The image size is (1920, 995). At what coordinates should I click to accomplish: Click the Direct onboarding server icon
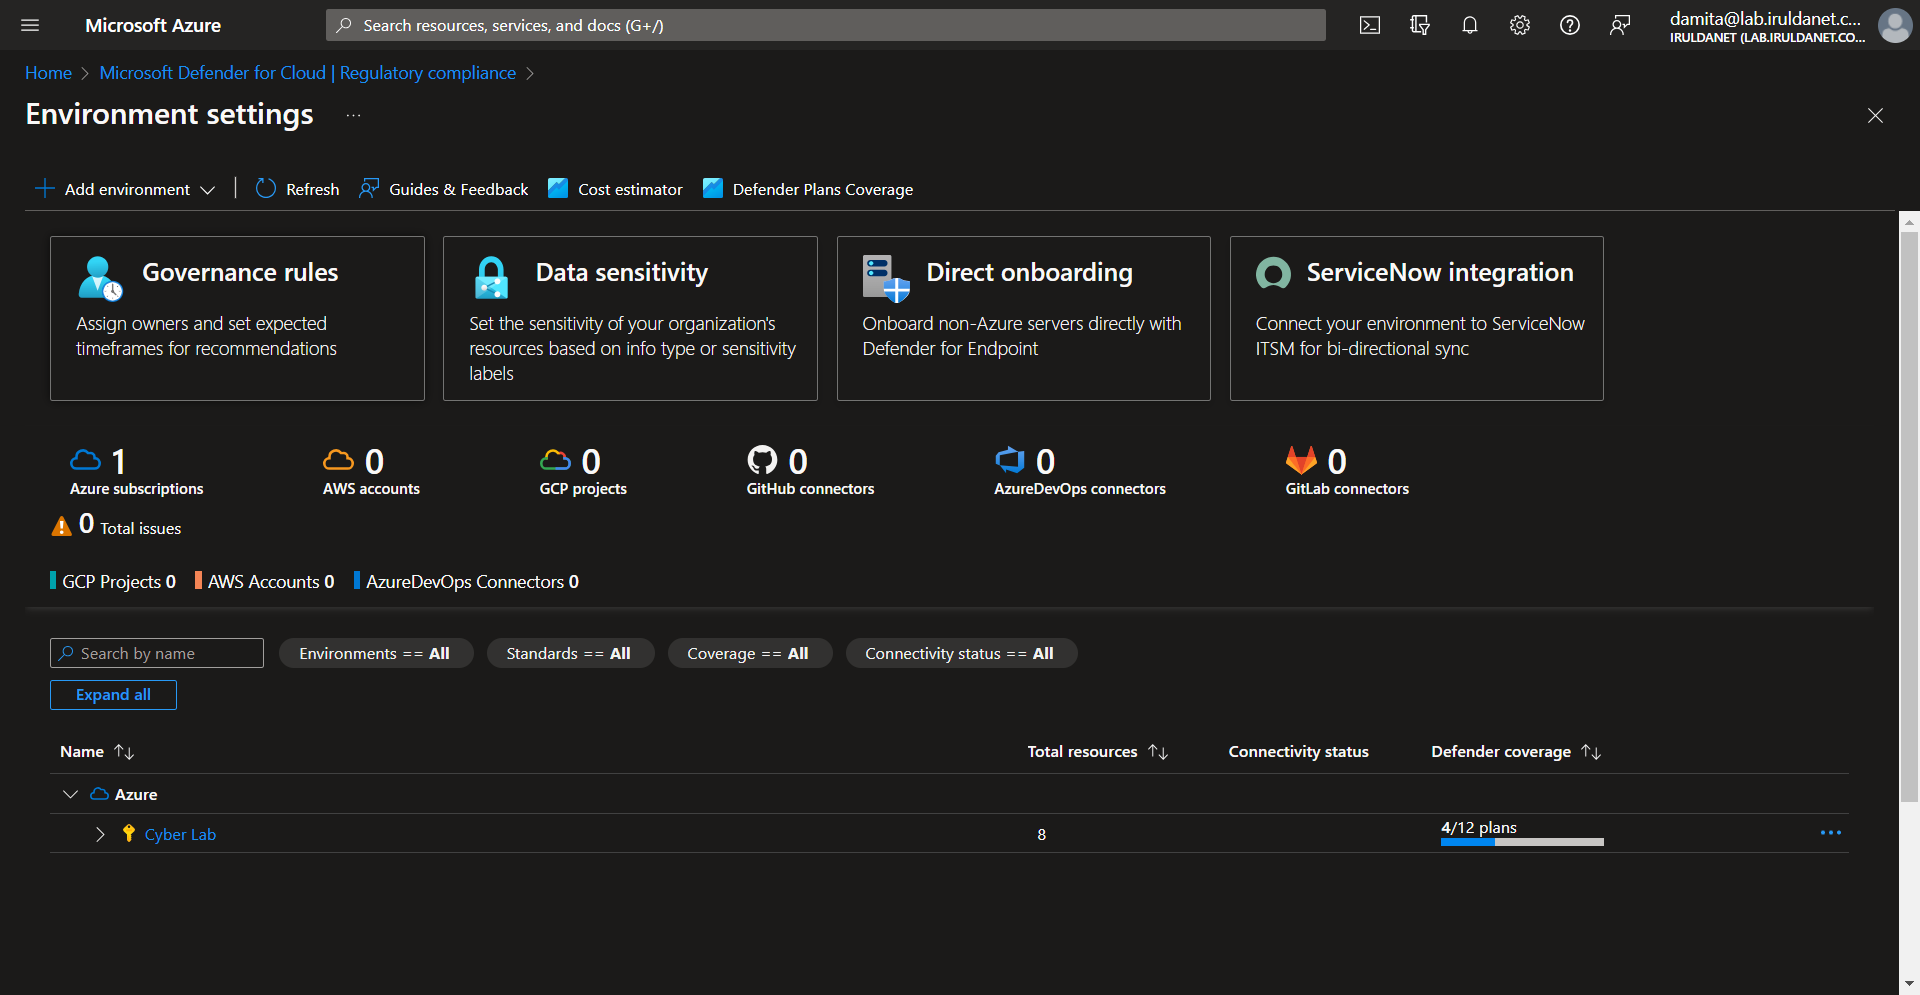886,278
